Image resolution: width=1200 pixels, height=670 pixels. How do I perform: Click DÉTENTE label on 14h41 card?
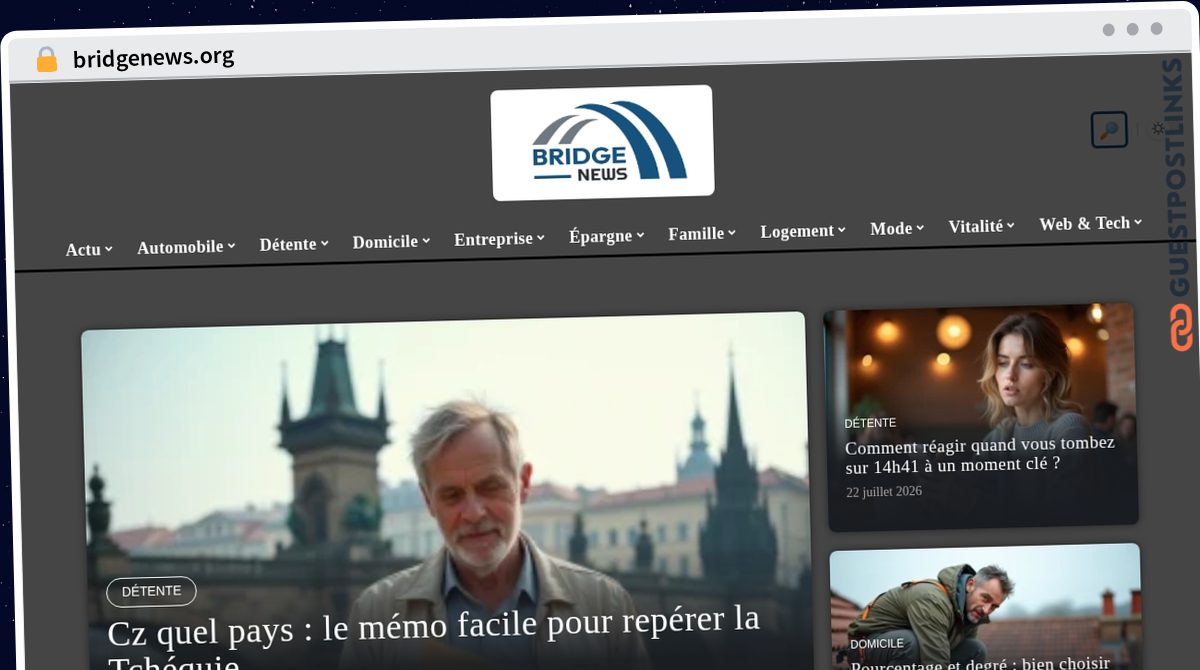pyautogui.click(x=870, y=423)
